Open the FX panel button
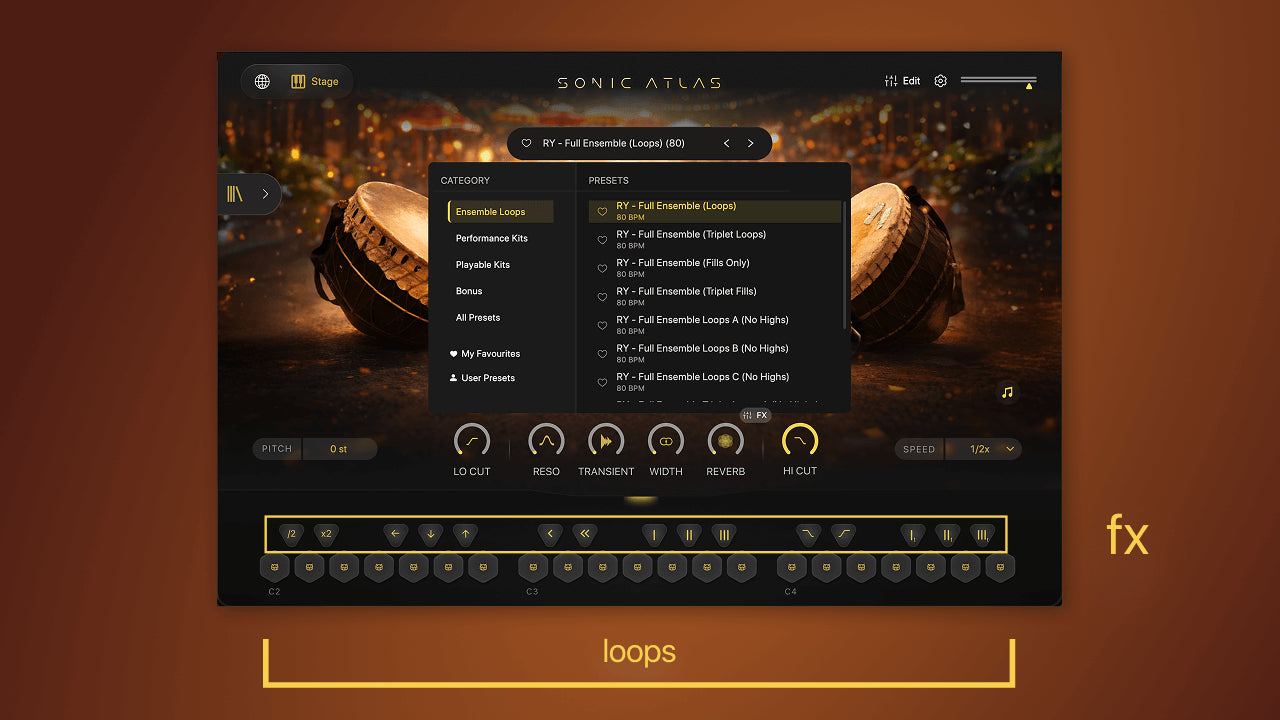Viewport: 1280px width, 720px height. 756,415
